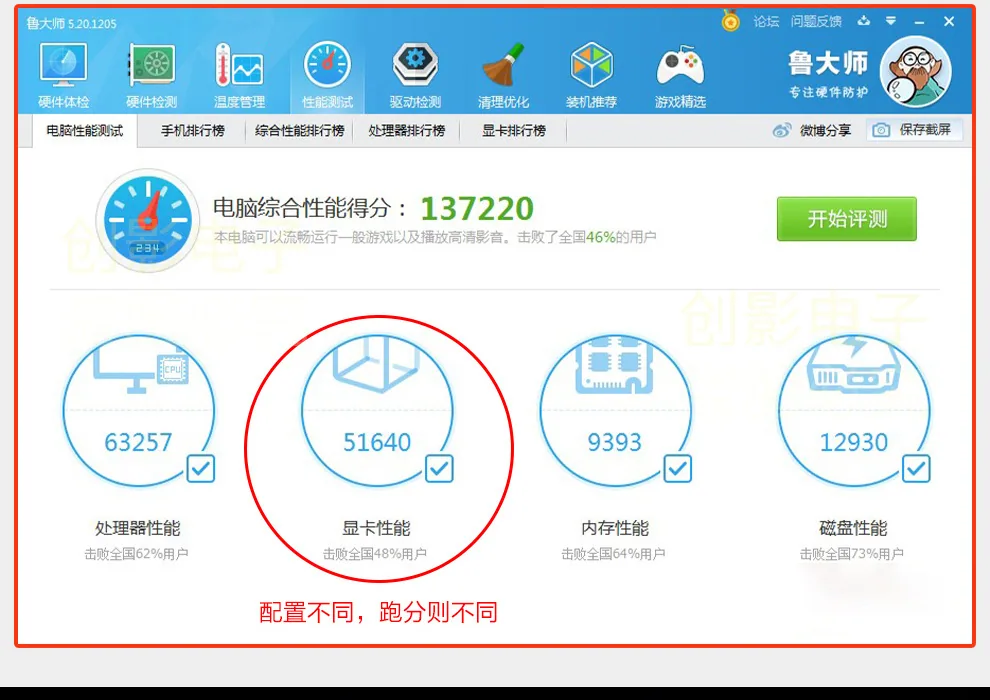
Task: Click the 磁盘性能 label
Action: (x=854, y=528)
